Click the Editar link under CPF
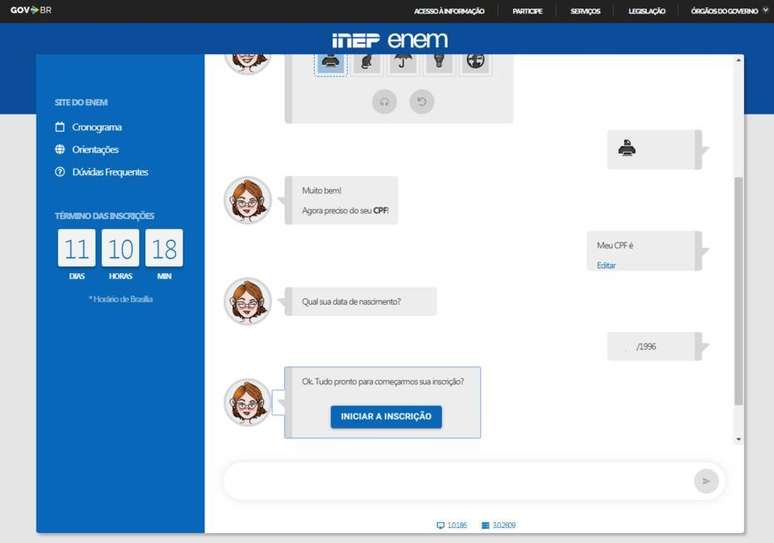This screenshot has height=543, width=774. (x=606, y=265)
